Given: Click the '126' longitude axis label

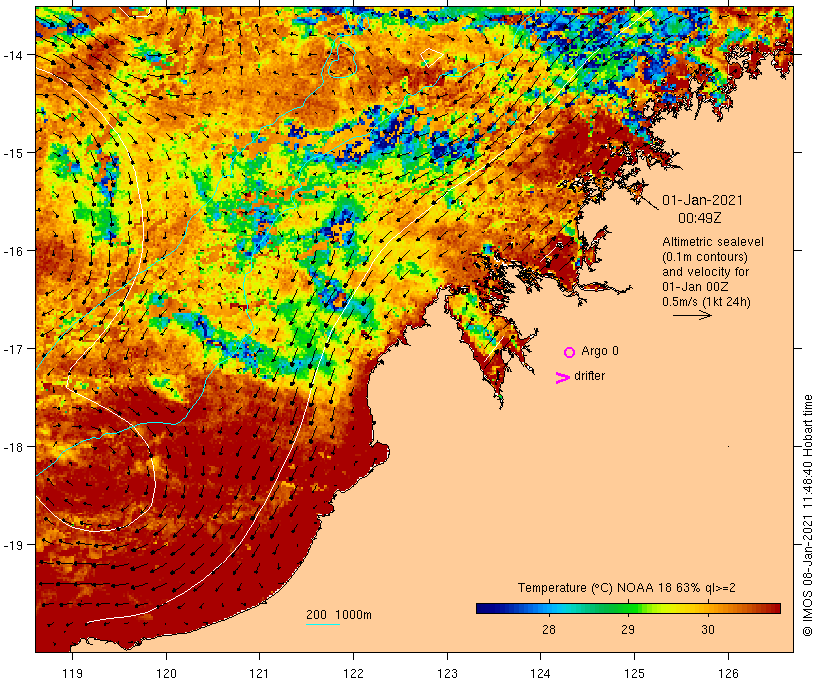Looking at the screenshot, I should coord(728,673).
